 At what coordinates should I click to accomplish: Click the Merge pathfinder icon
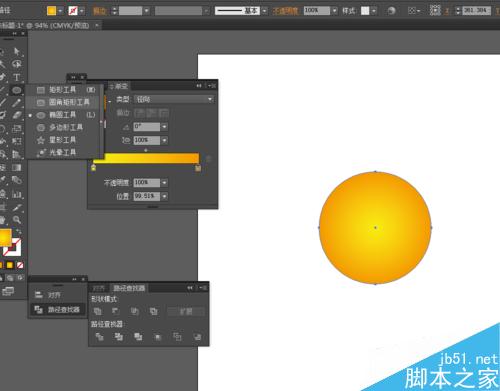138,337
